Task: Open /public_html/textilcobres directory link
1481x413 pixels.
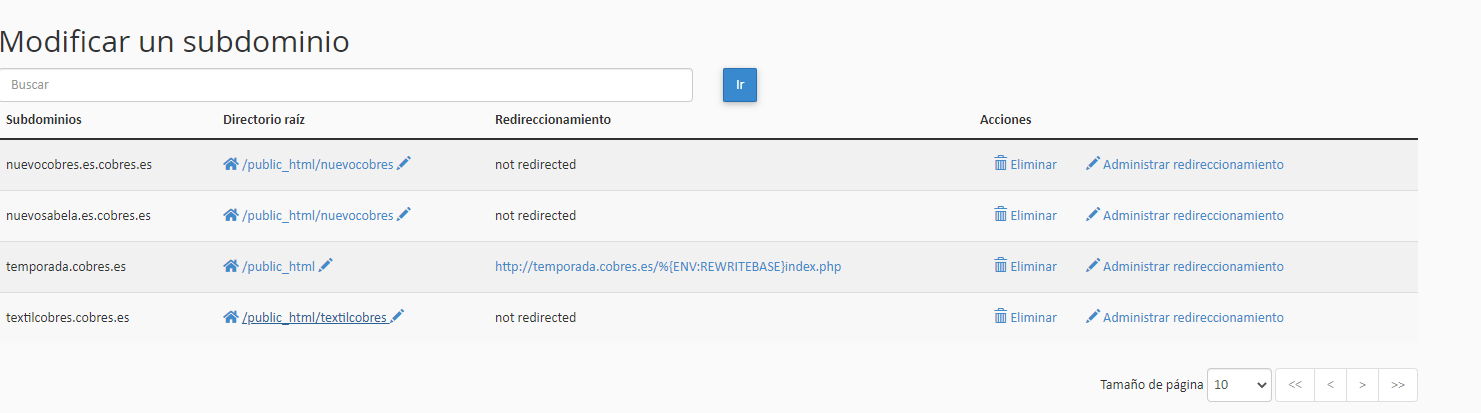Action: point(314,318)
